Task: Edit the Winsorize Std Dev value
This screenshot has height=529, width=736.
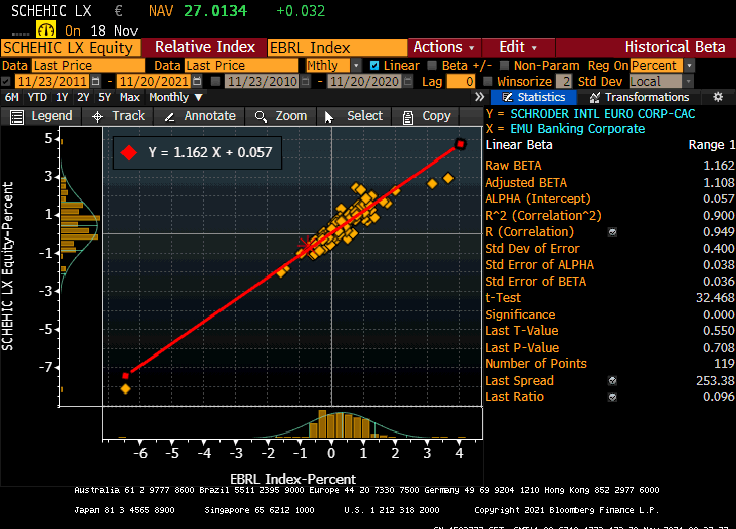Action: pyautogui.click(x=564, y=82)
